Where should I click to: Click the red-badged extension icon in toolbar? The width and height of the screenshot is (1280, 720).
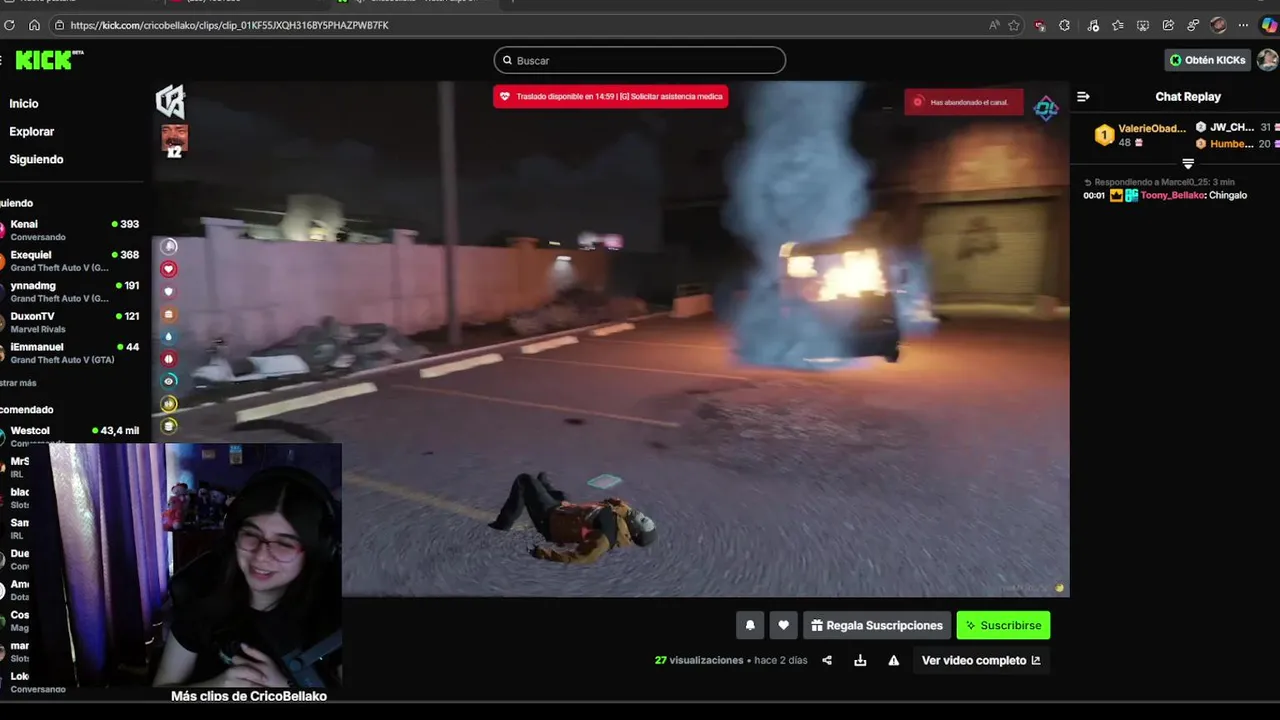tap(1041, 25)
